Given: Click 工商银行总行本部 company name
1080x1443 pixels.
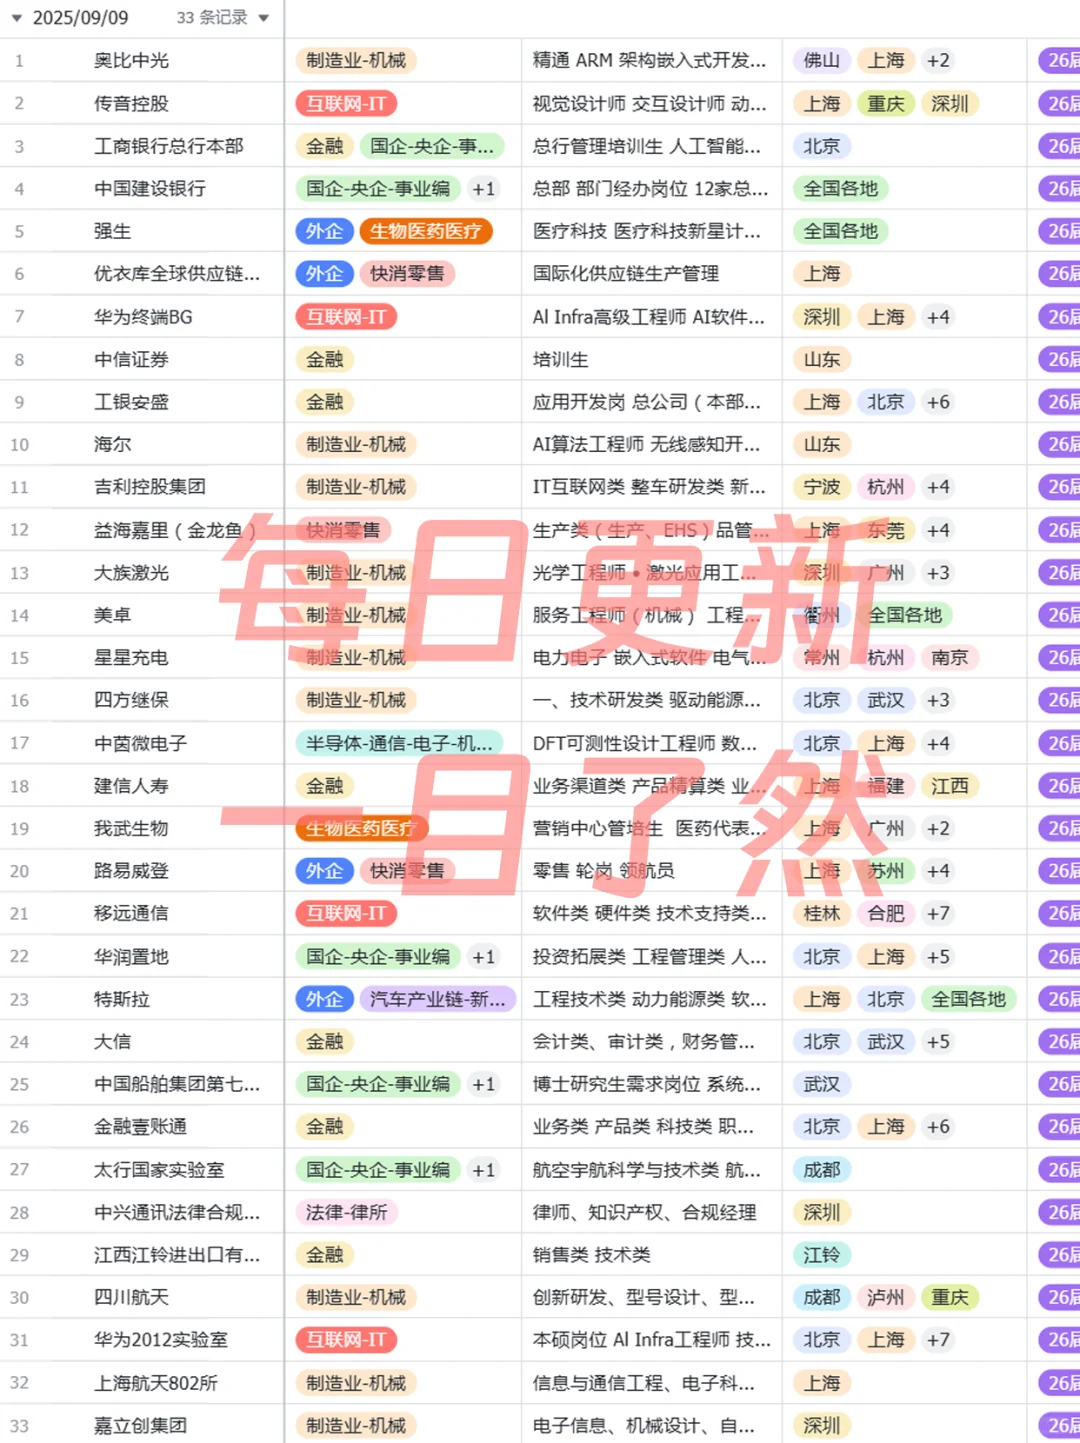Looking at the screenshot, I should click(168, 146).
